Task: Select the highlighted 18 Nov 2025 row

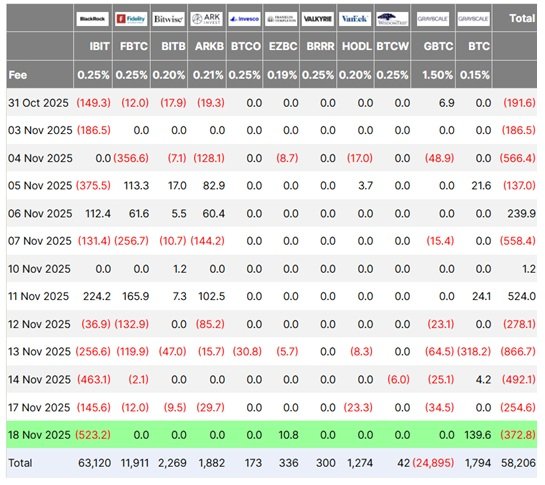Action: (x=272, y=435)
